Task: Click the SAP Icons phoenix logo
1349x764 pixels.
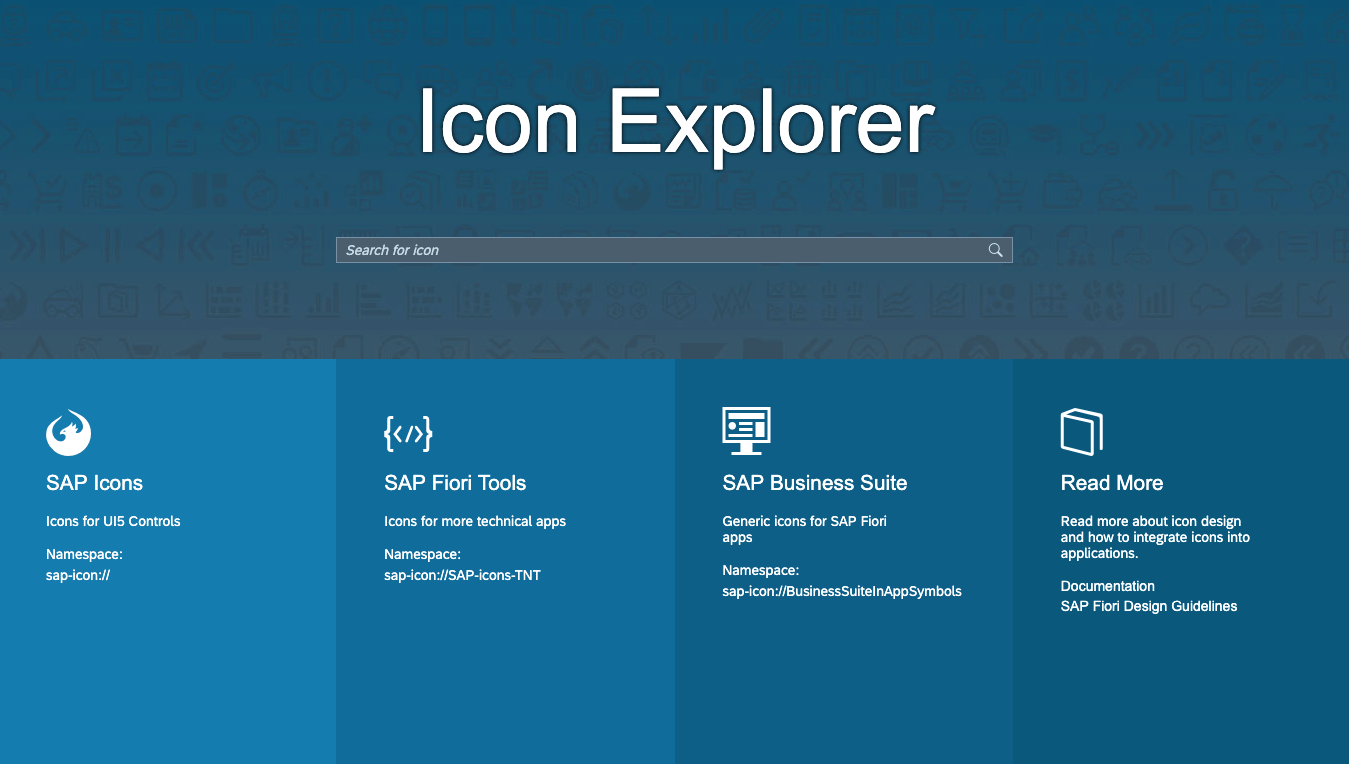Action: (x=69, y=432)
